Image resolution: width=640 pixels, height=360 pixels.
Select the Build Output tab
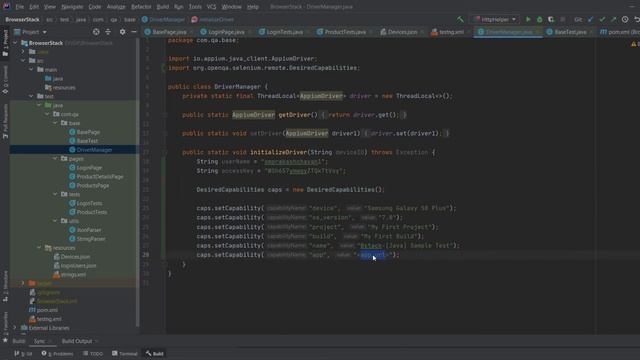coord(77,341)
